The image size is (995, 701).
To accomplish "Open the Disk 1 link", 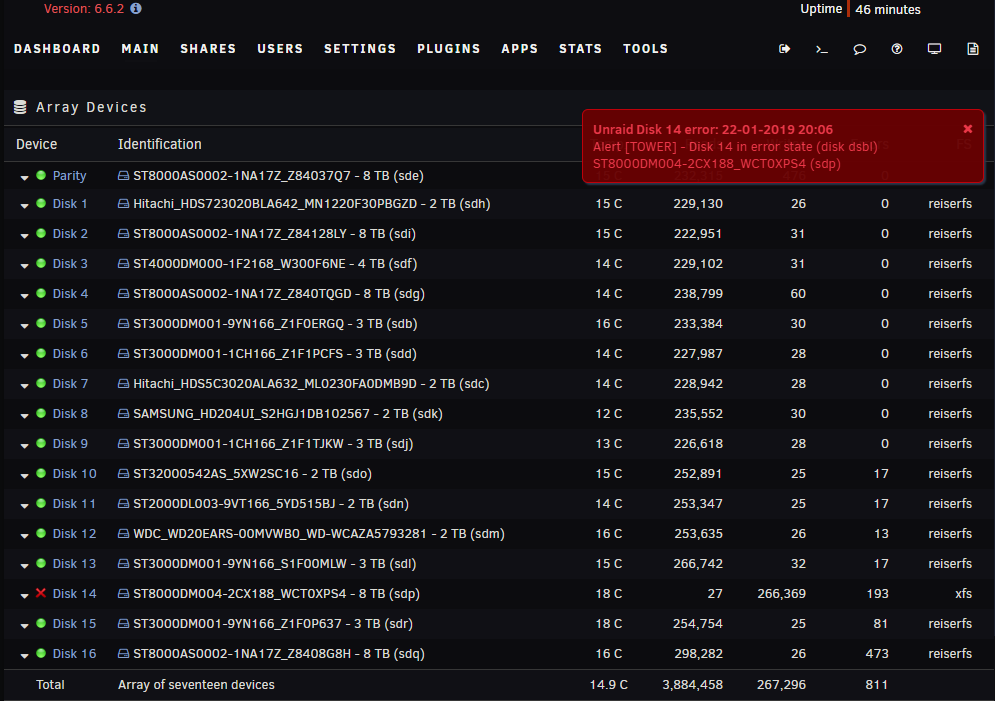I will [70, 204].
